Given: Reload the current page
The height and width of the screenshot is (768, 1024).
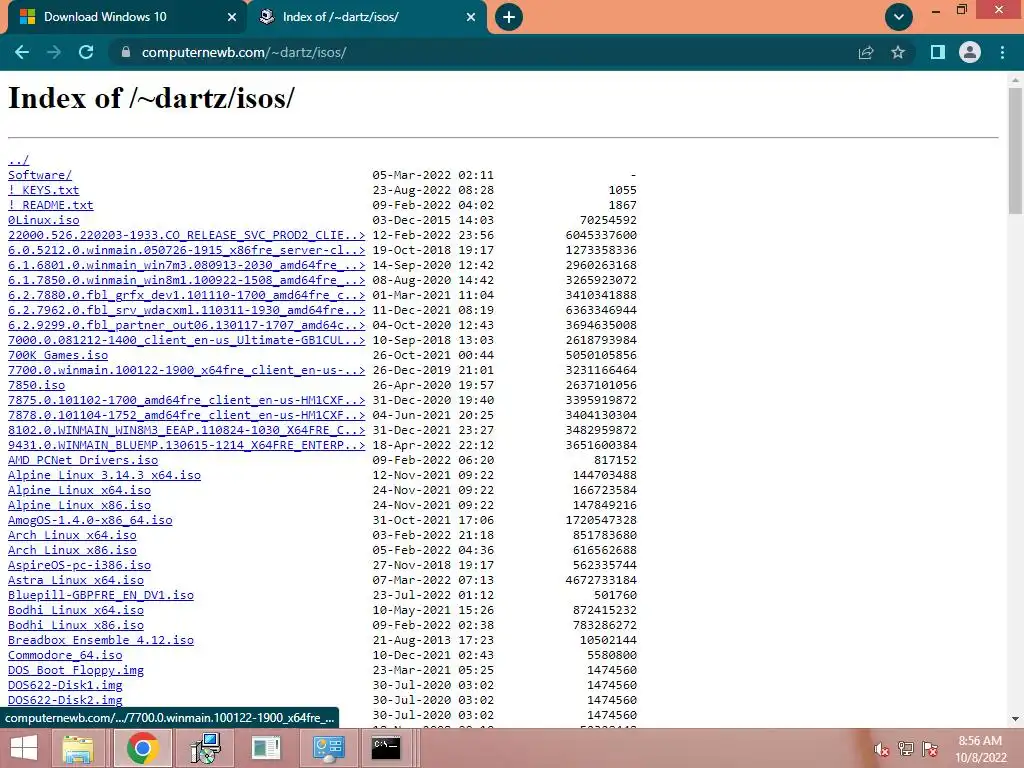Looking at the screenshot, I should tap(86, 52).
